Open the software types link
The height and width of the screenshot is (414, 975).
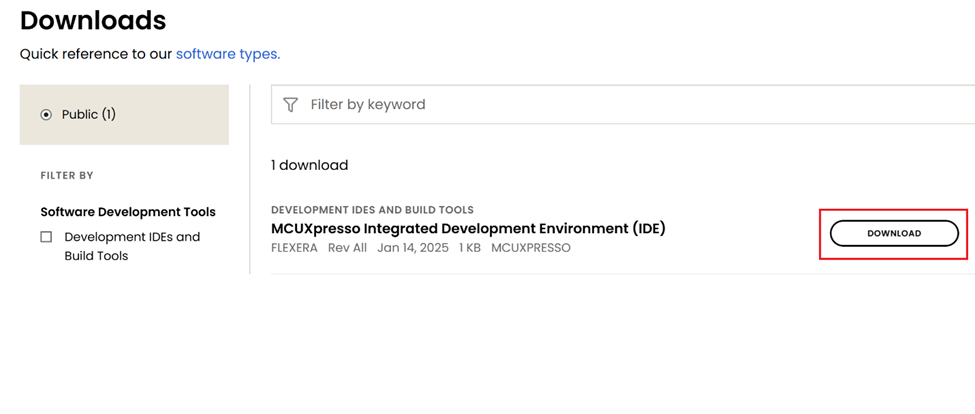[x=228, y=54]
